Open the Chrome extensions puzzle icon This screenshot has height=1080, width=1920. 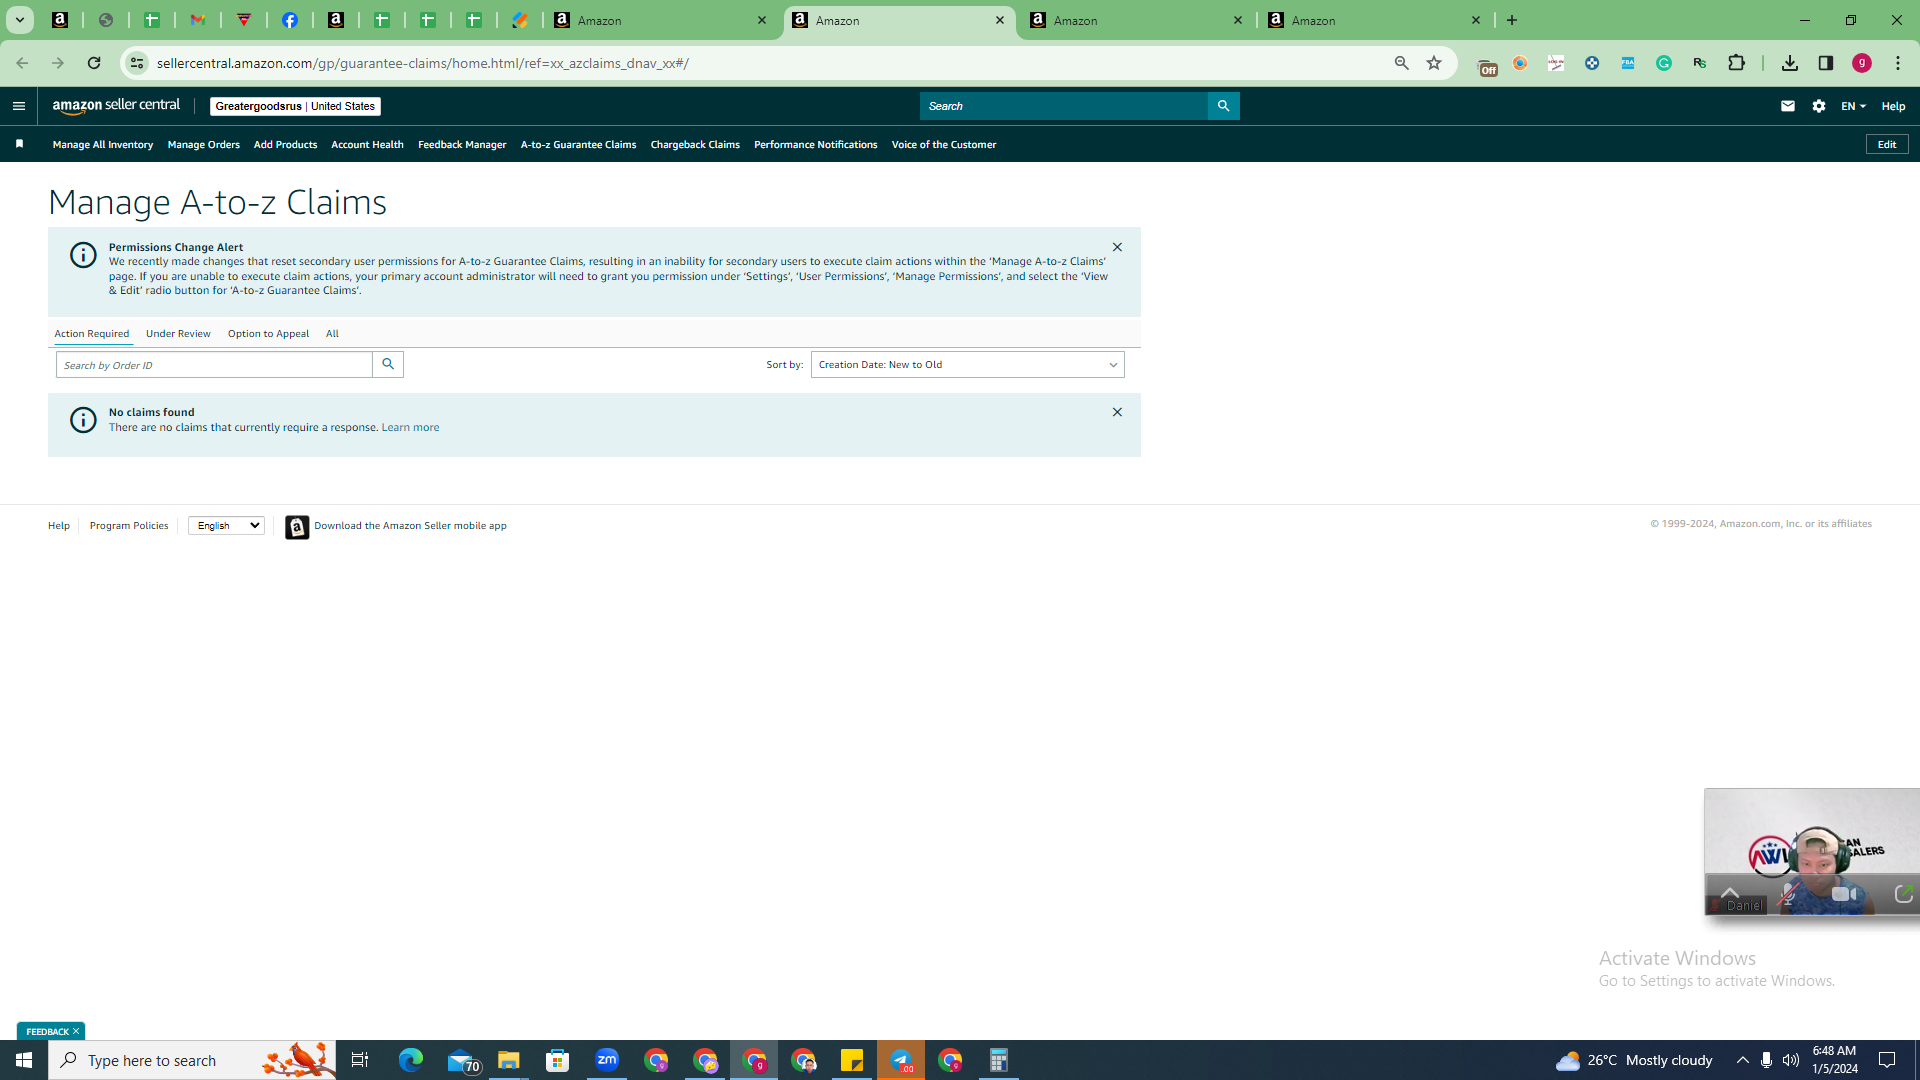point(1736,63)
